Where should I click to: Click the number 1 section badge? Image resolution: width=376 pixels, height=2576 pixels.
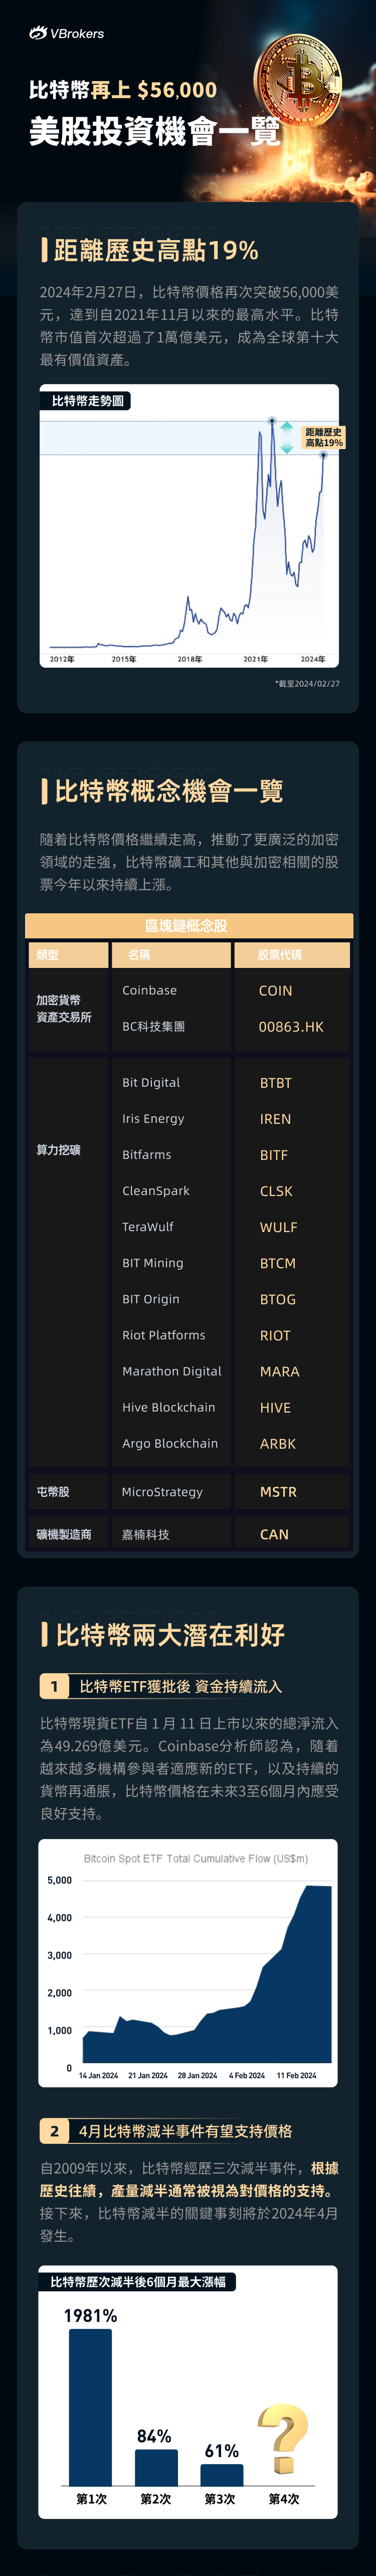(55, 1686)
